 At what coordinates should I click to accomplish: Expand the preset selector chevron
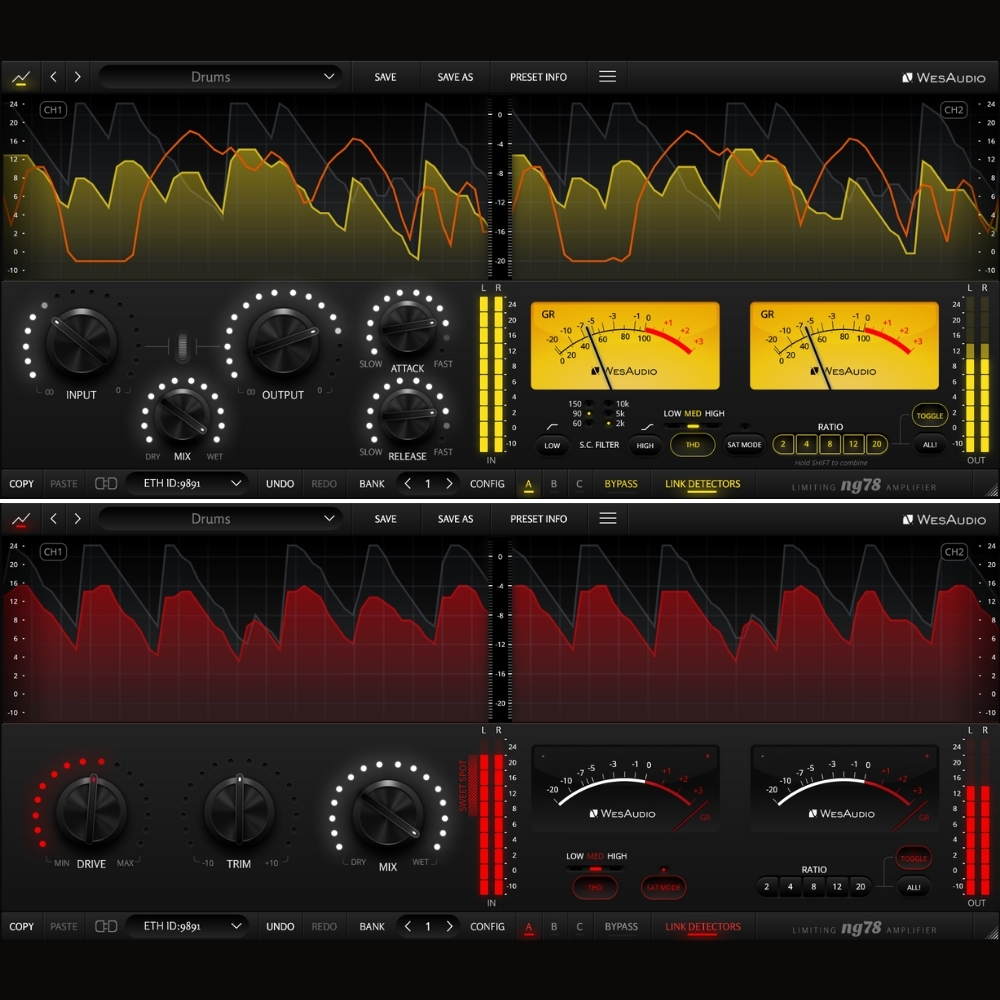tap(329, 76)
